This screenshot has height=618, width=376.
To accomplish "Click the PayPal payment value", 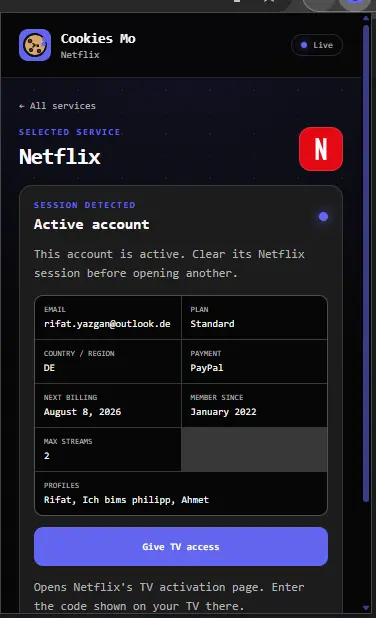I will click(207, 368).
